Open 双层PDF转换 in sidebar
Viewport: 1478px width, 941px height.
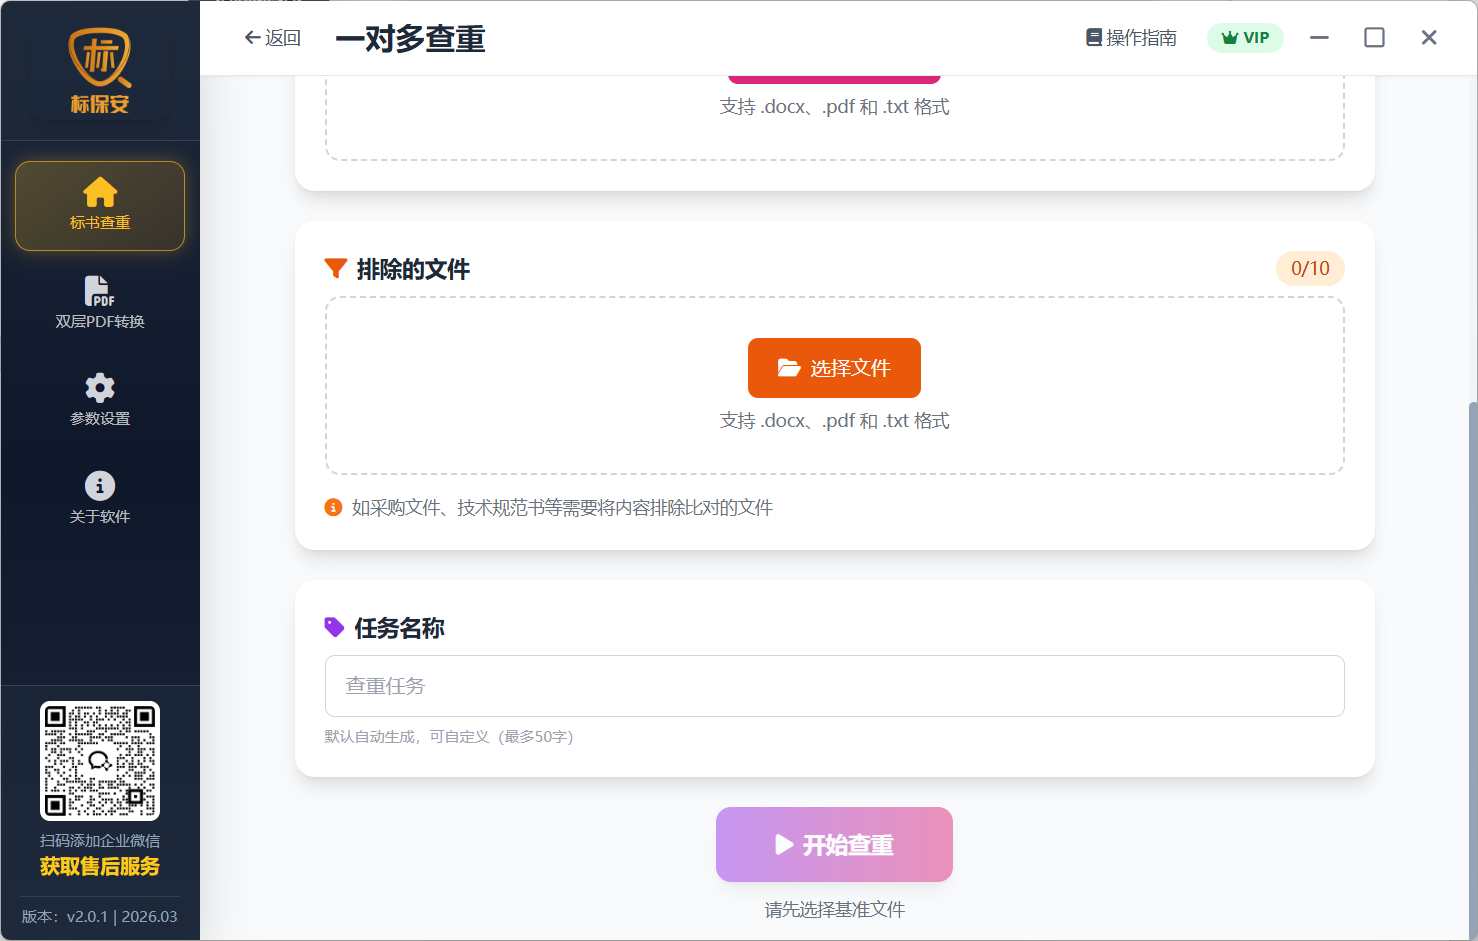coord(100,303)
